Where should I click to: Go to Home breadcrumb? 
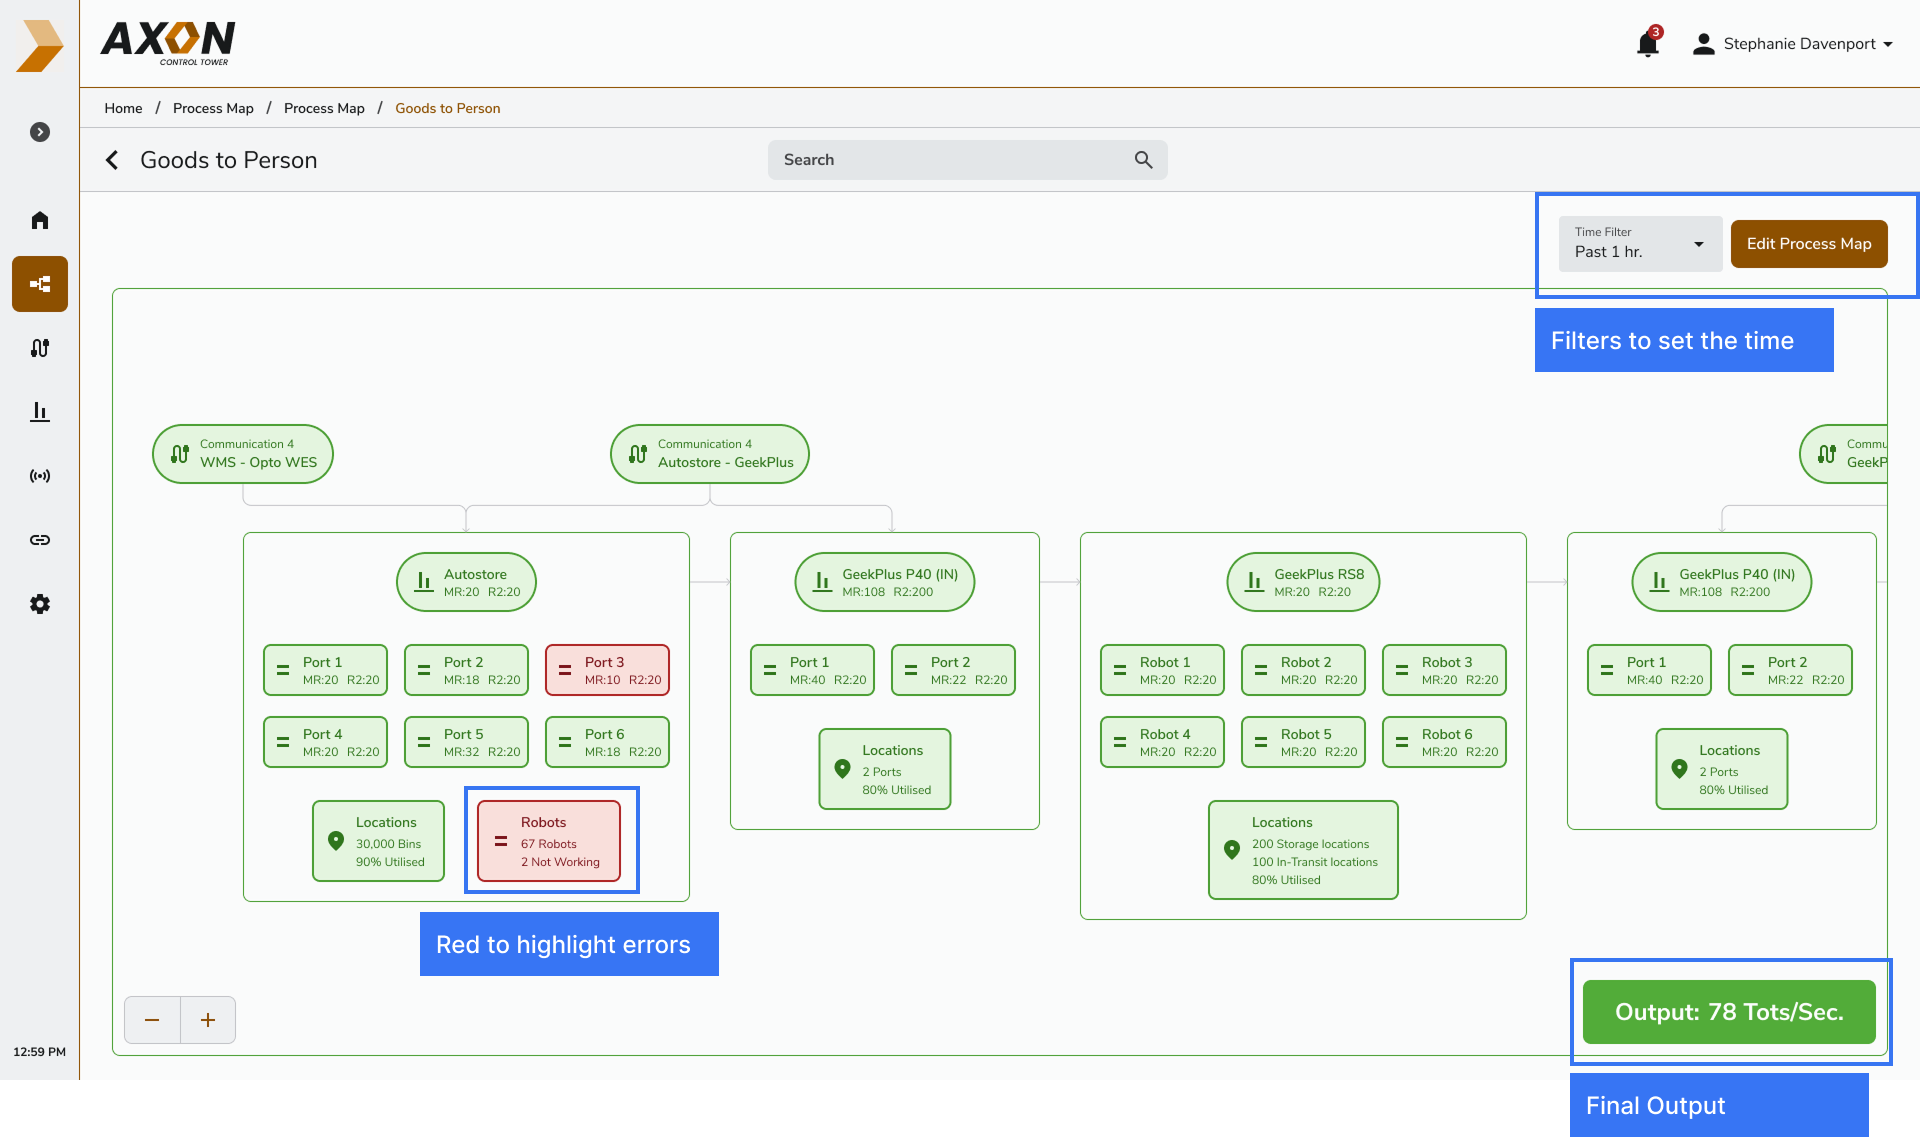tap(123, 108)
